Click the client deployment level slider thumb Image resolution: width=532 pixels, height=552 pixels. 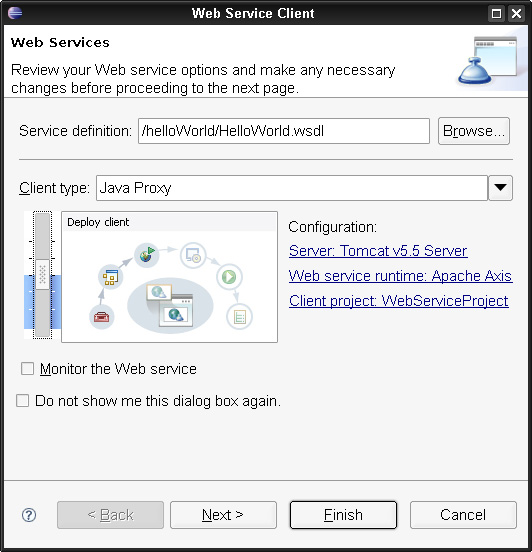pos(43,275)
